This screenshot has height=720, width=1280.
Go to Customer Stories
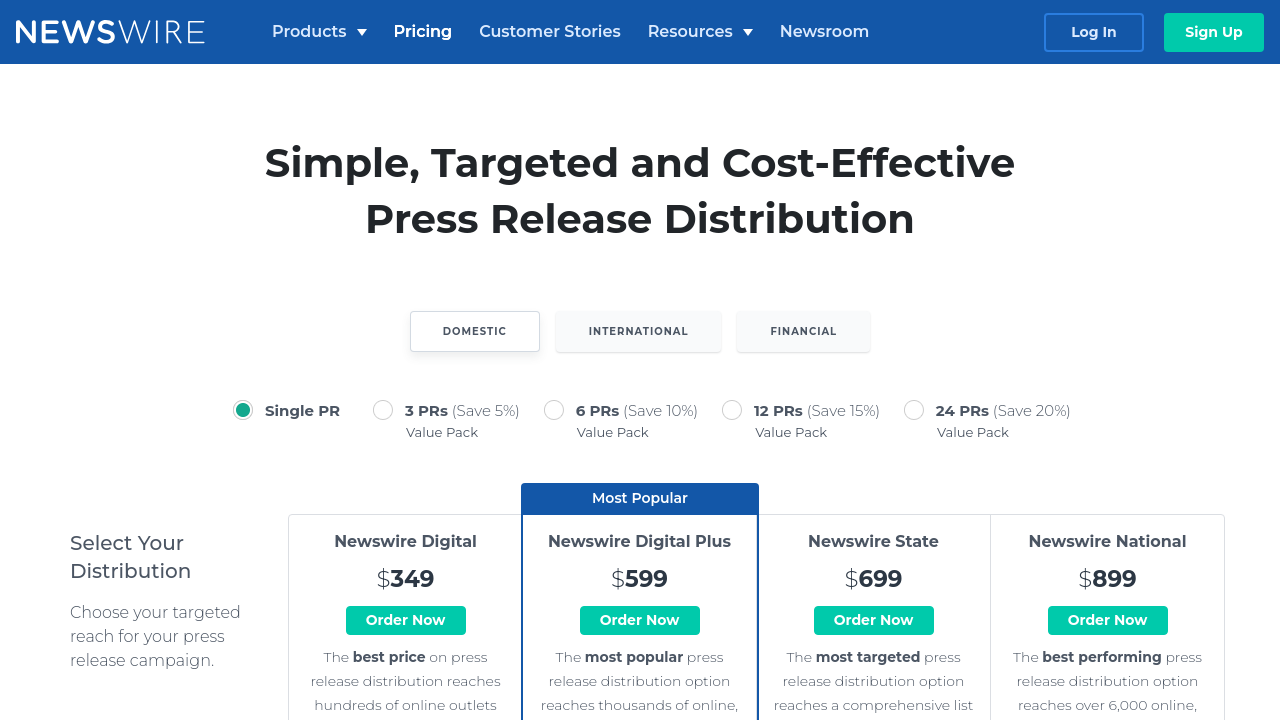coord(550,32)
